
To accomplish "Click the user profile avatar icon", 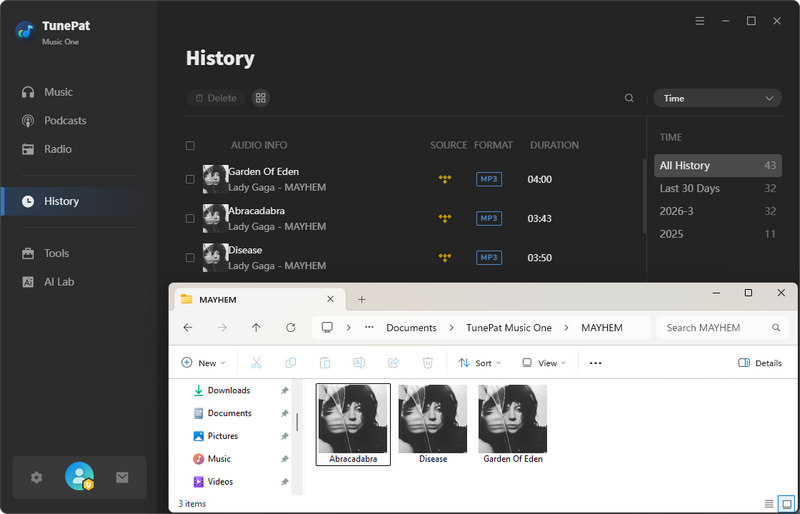I will [79, 477].
